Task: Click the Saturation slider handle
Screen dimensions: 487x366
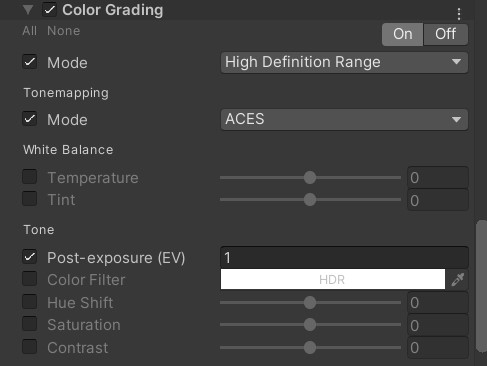Action: click(x=310, y=325)
